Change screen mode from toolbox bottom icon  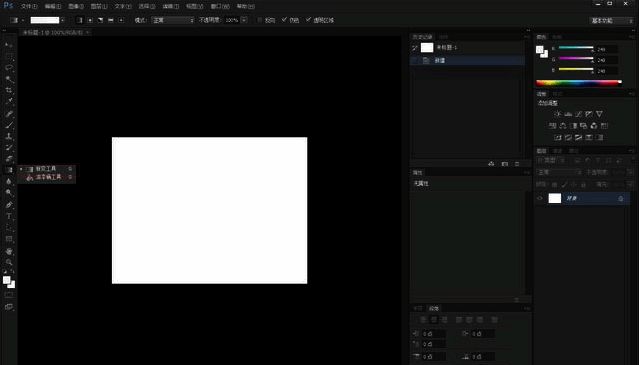[x=9, y=307]
